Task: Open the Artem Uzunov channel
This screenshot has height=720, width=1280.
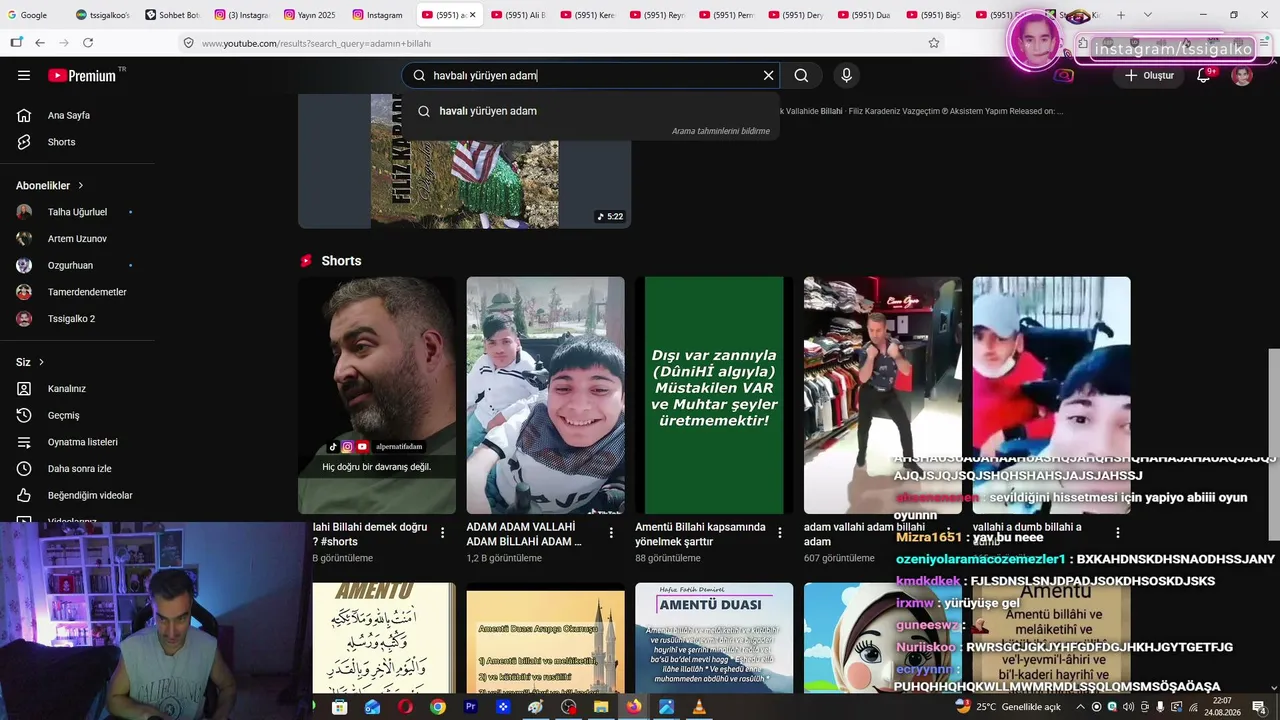Action: [x=77, y=239]
